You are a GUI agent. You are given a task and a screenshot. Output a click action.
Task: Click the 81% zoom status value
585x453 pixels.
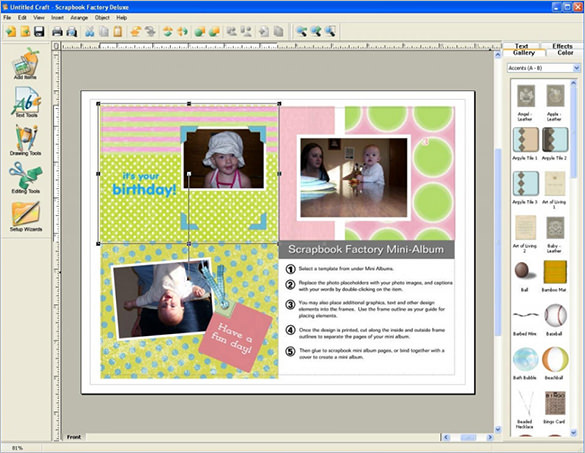click(17, 448)
